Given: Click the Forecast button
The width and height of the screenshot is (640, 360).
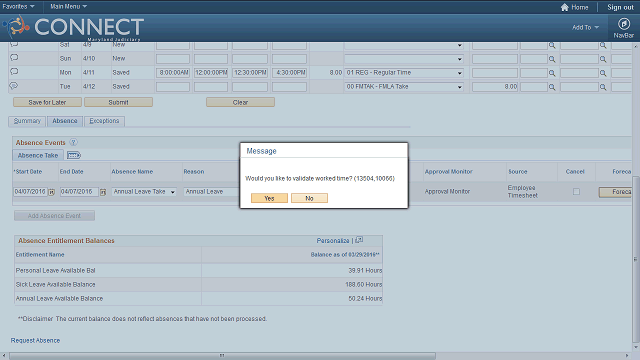Looking at the screenshot, I should [615, 192].
